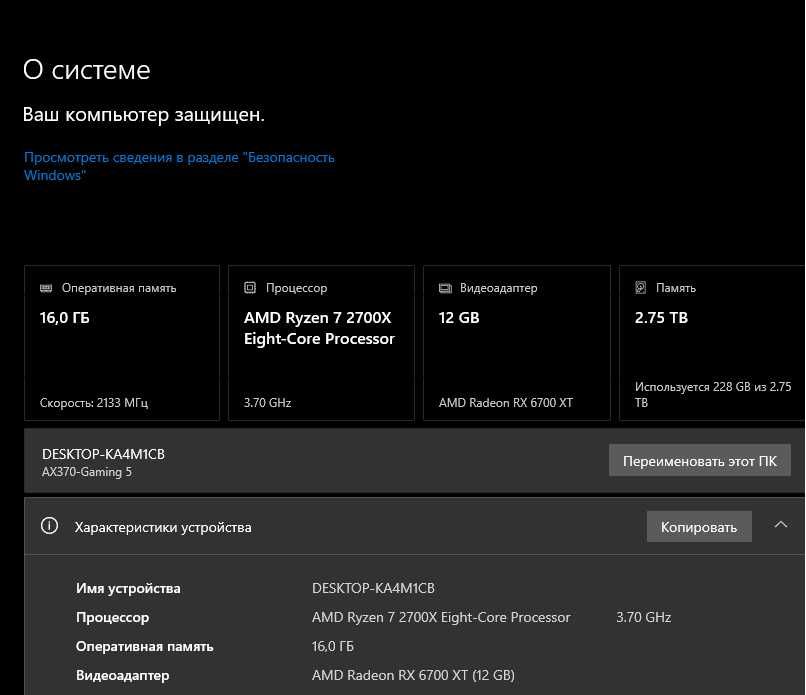Click '3.70 GHz' in processor card

click(x=267, y=403)
